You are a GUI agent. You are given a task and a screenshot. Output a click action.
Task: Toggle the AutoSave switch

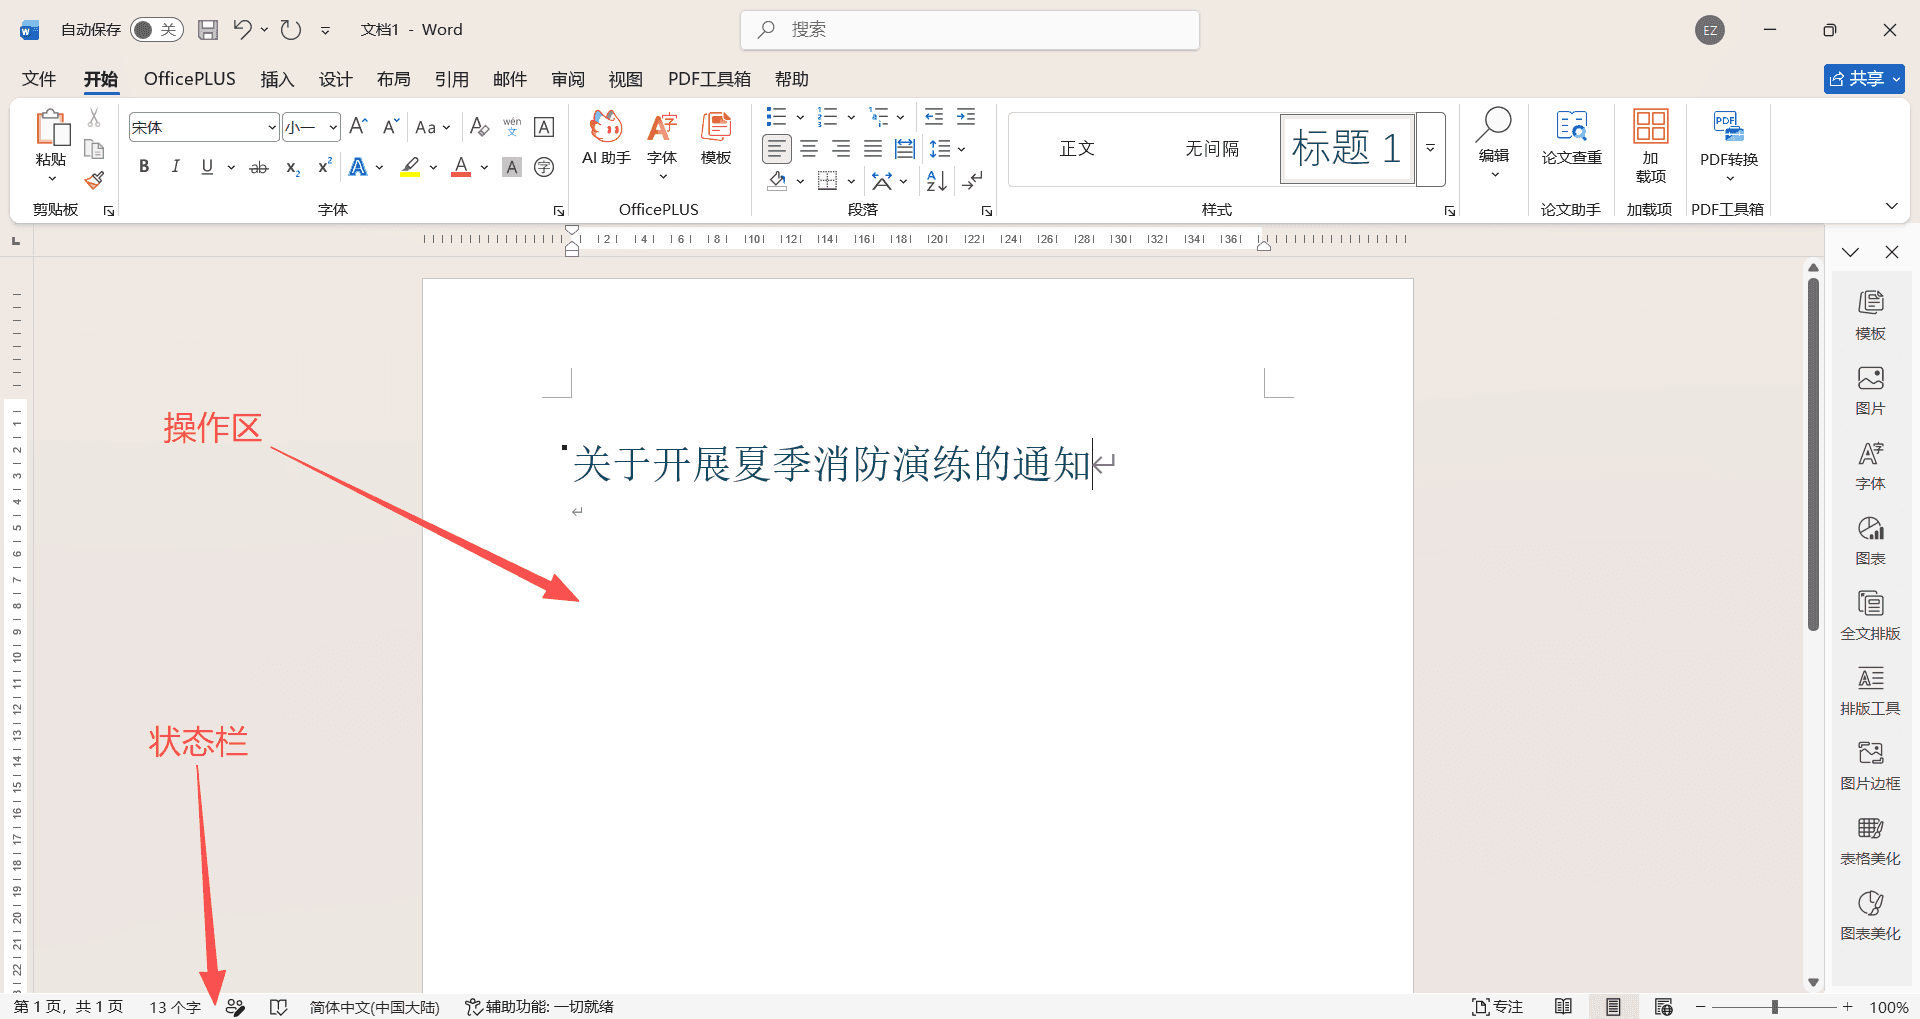pos(156,30)
